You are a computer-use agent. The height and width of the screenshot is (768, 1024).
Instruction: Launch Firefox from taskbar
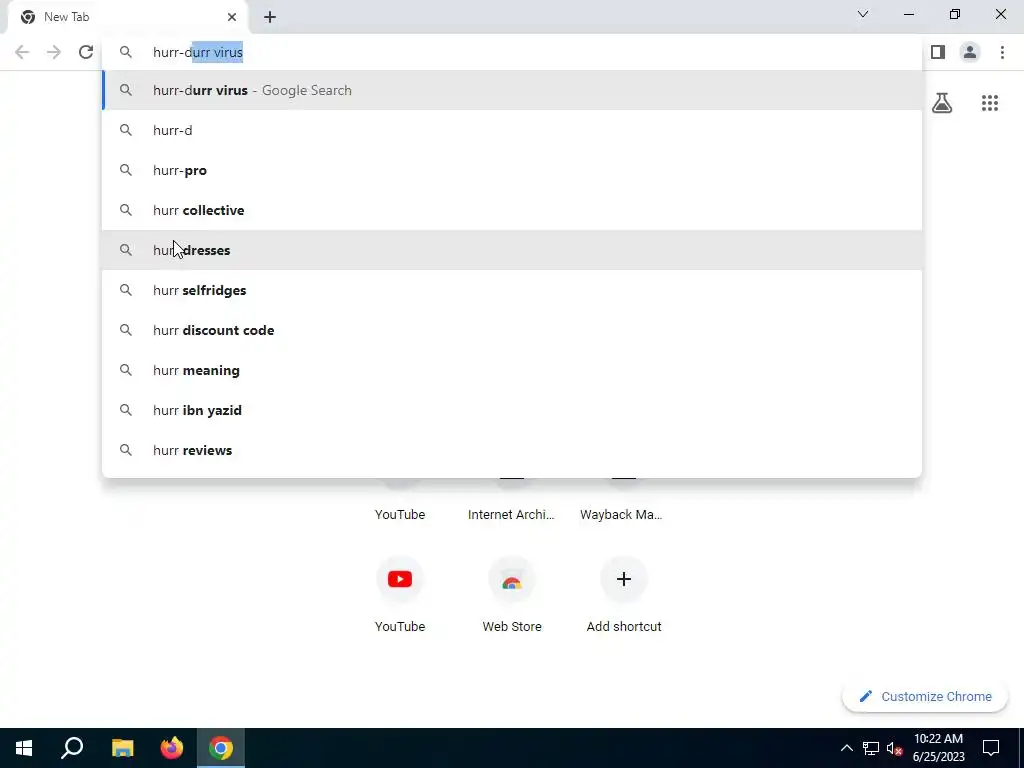point(172,748)
